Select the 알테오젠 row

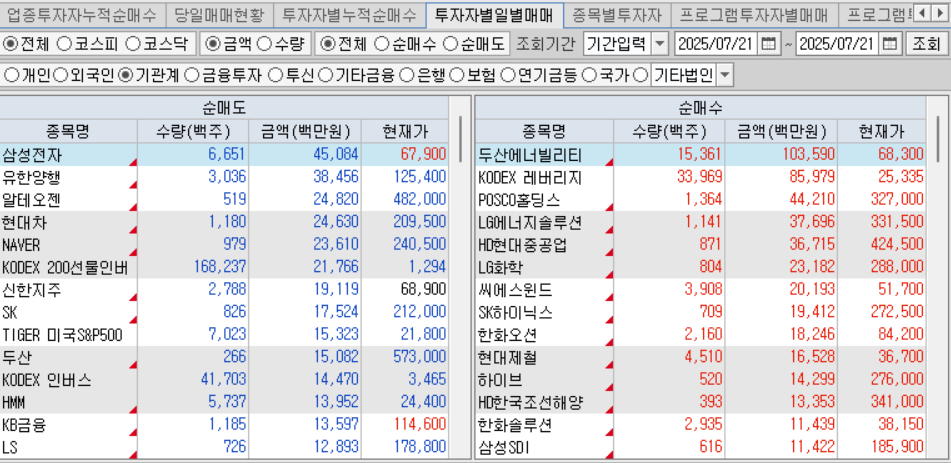click(224, 200)
